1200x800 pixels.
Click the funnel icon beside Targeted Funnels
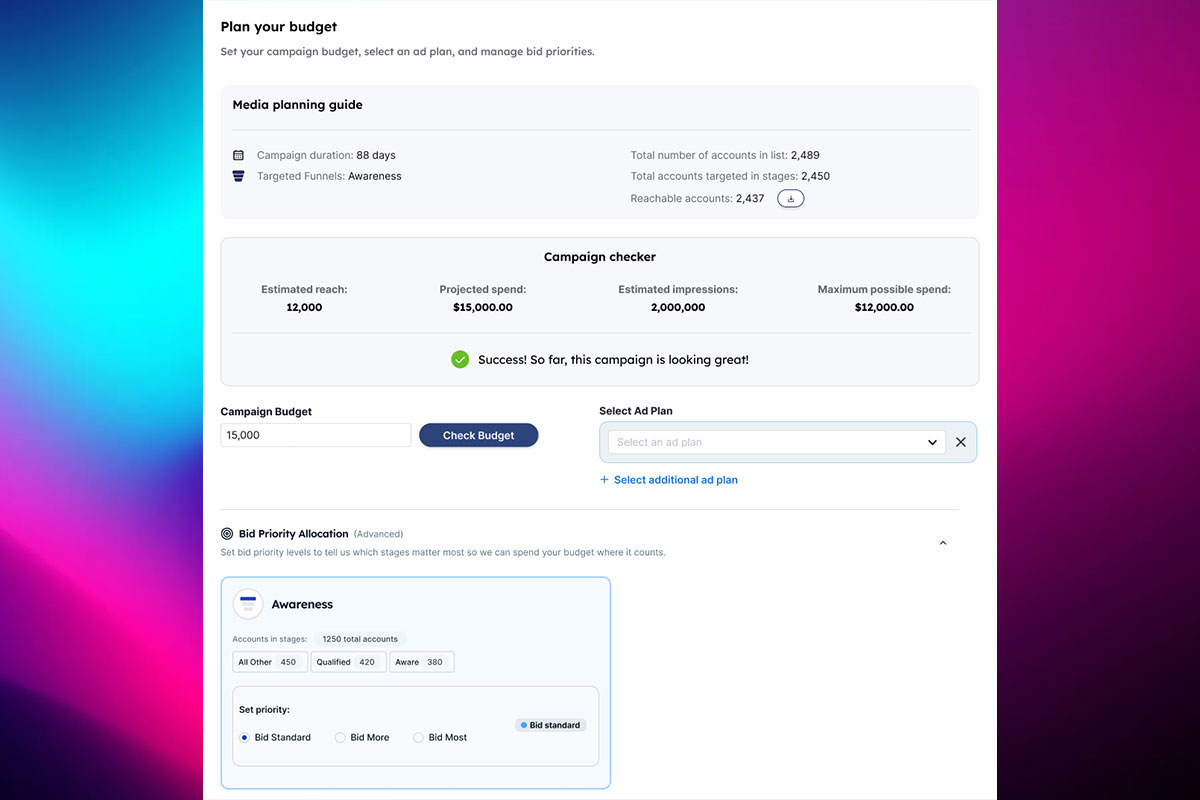(238, 176)
